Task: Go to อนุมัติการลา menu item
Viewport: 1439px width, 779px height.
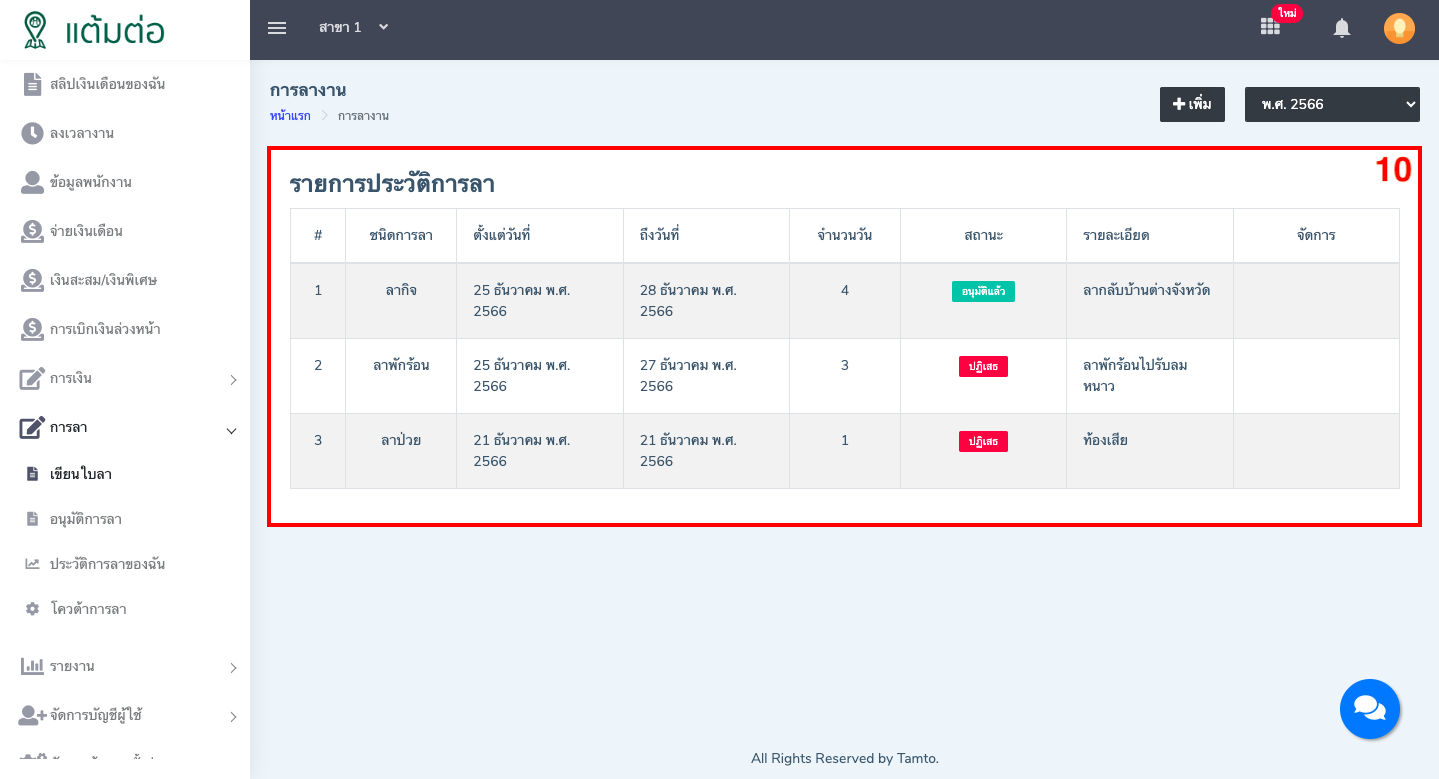Action: click(x=86, y=519)
